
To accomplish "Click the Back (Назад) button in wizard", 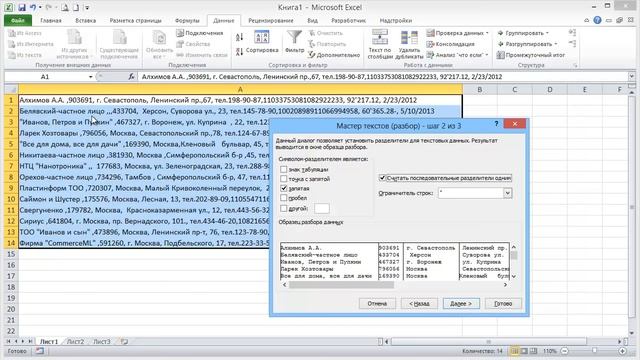I will [419, 304].
